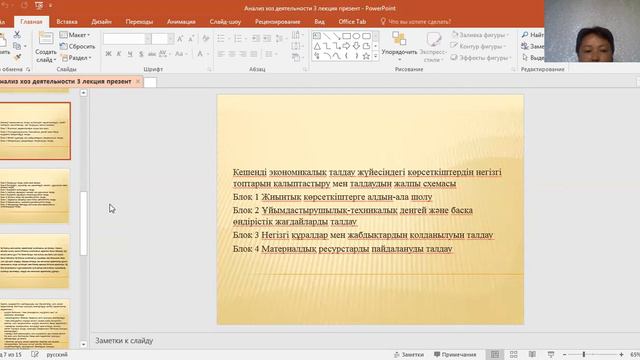
Task: Open the Вставка tab
Action: [67, 22]
